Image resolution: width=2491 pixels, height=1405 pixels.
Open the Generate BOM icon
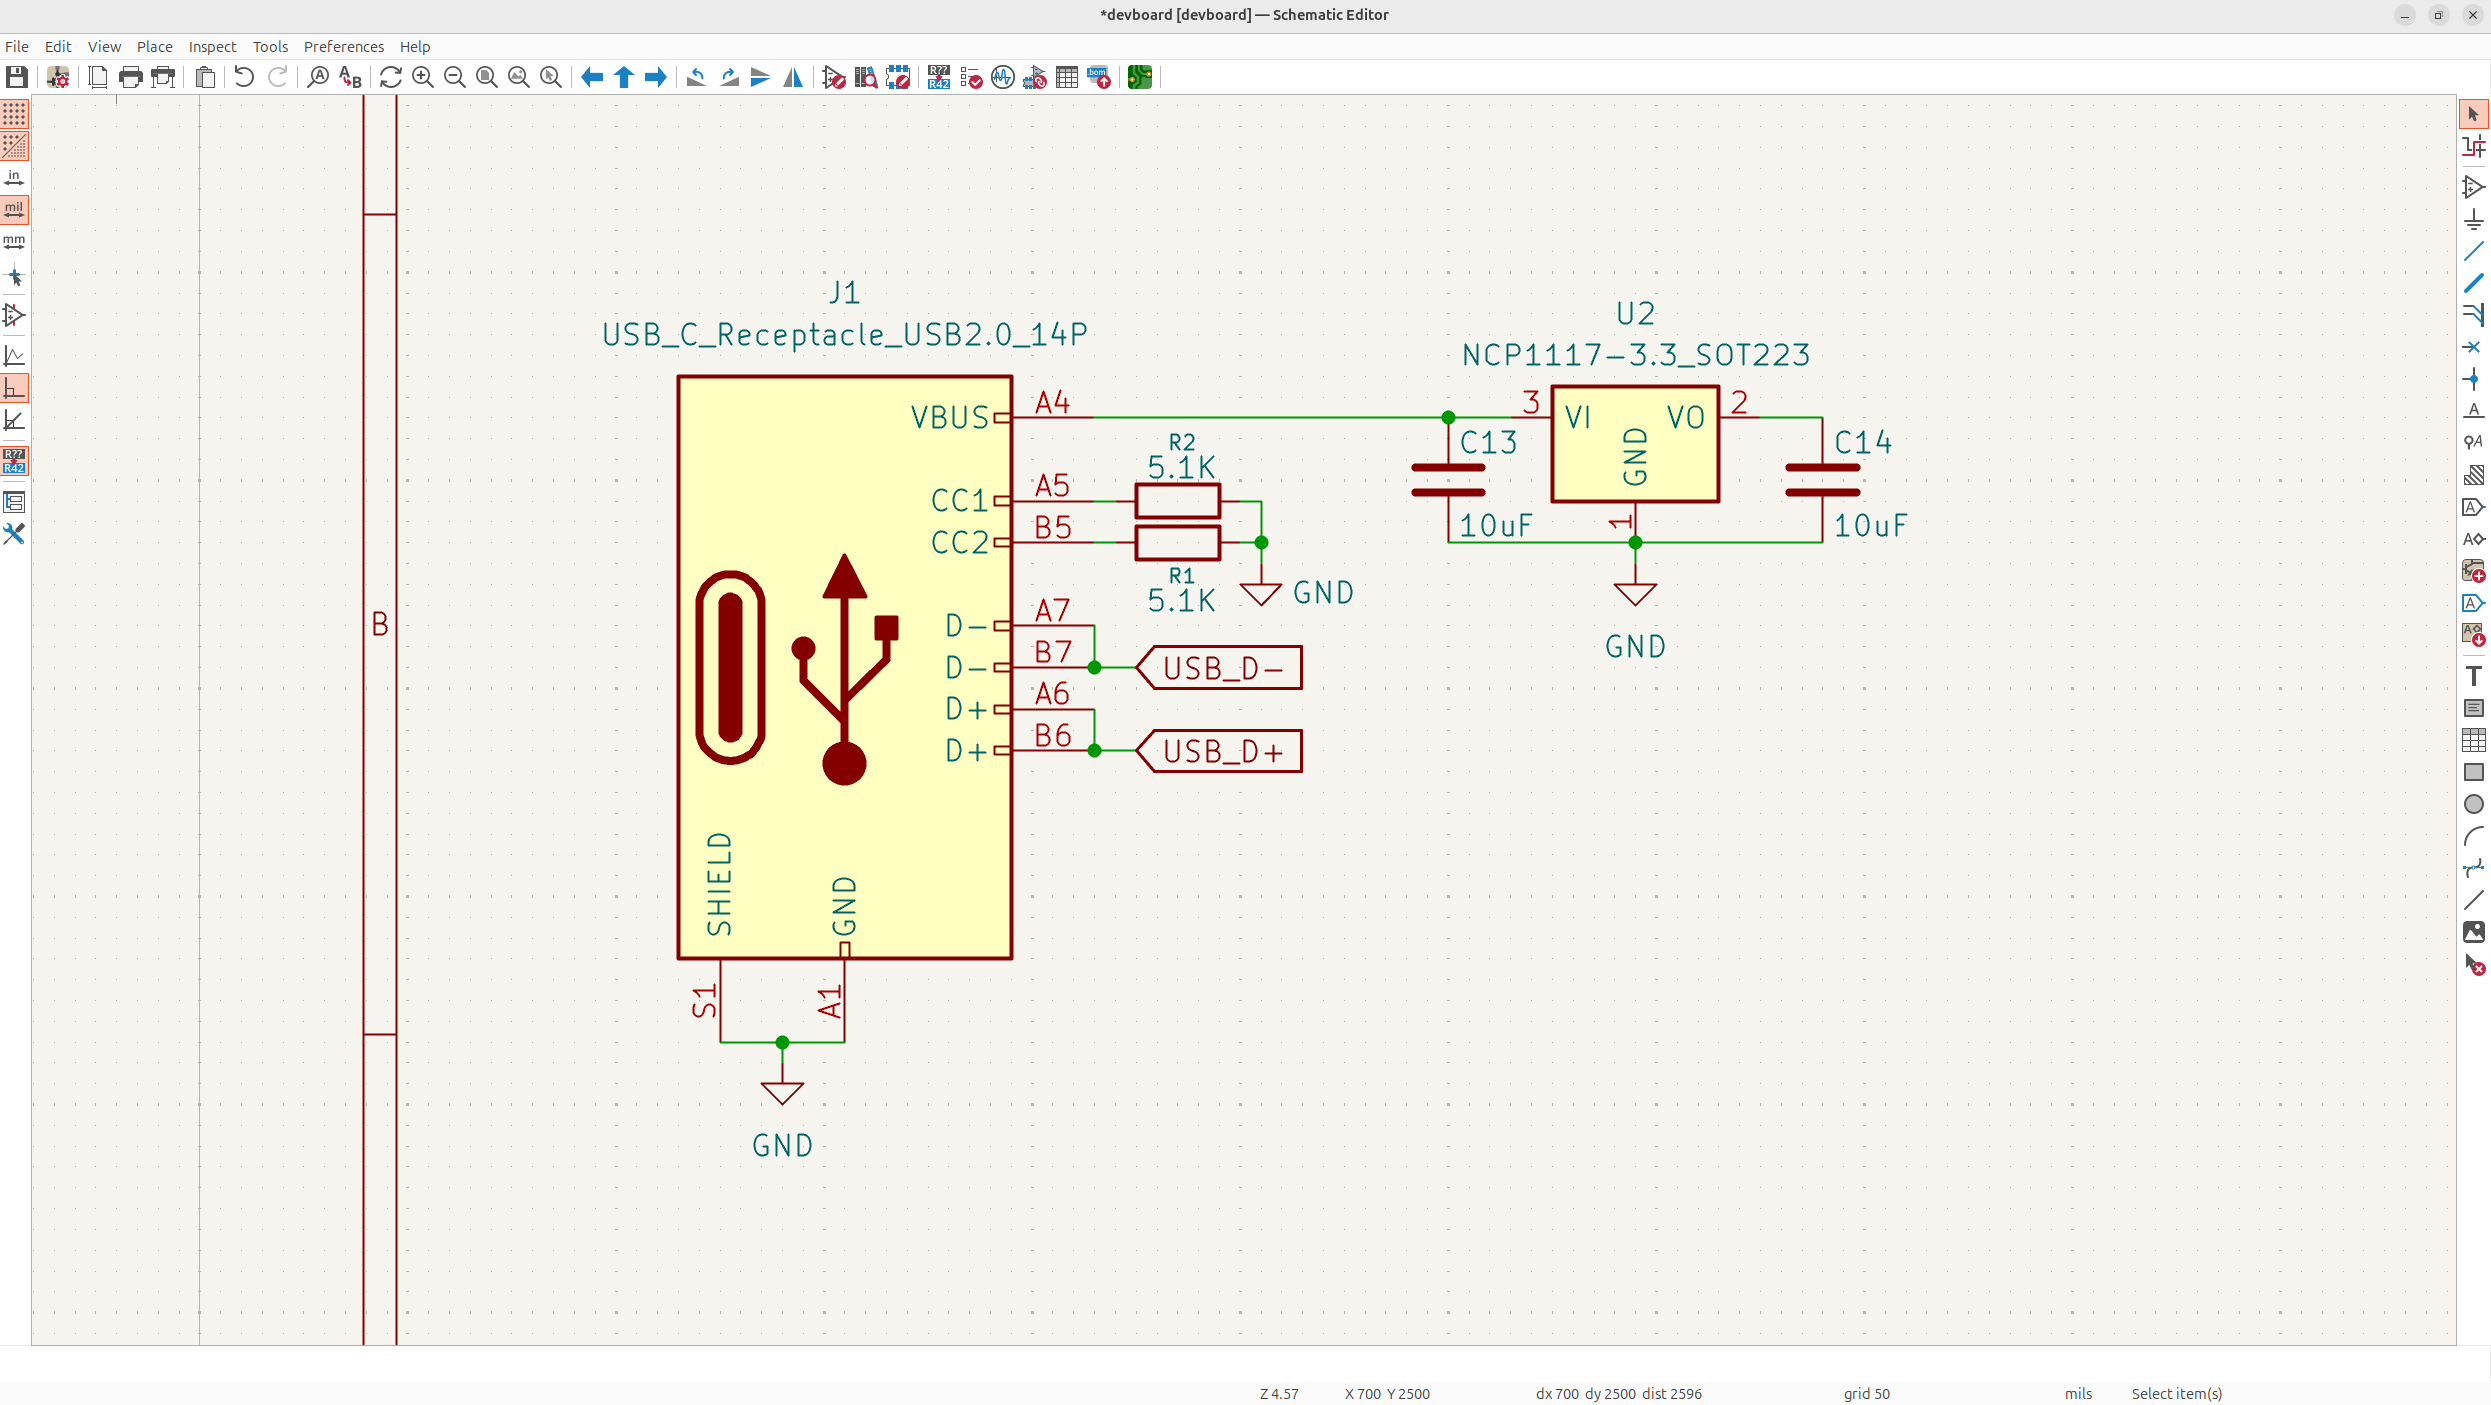coord(1099,77)
